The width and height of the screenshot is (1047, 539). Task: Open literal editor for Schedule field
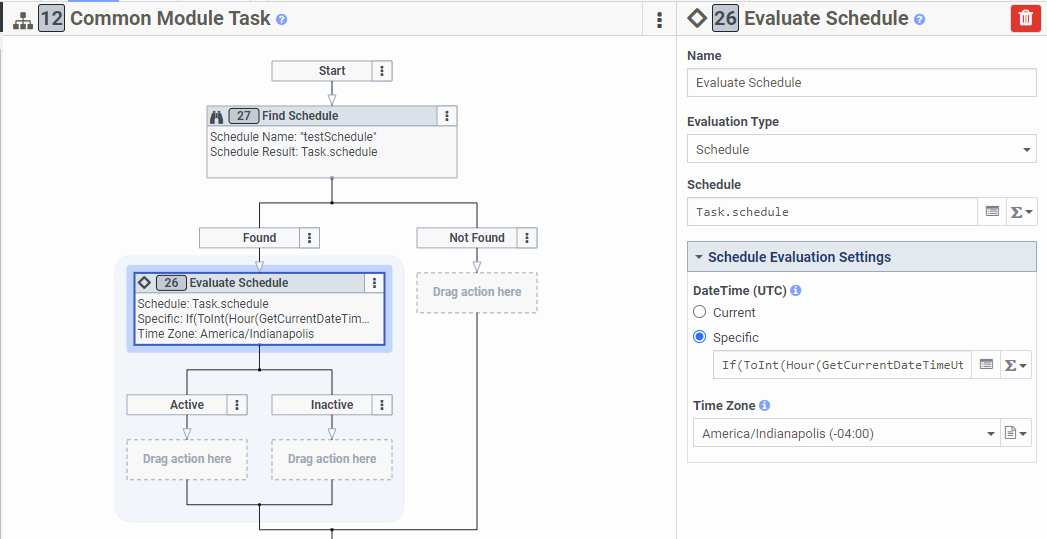coord(992,212)
